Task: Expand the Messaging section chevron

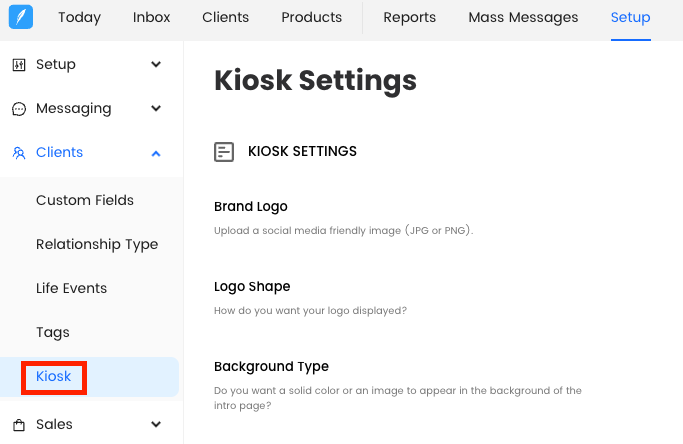Action: pos(156,109)
